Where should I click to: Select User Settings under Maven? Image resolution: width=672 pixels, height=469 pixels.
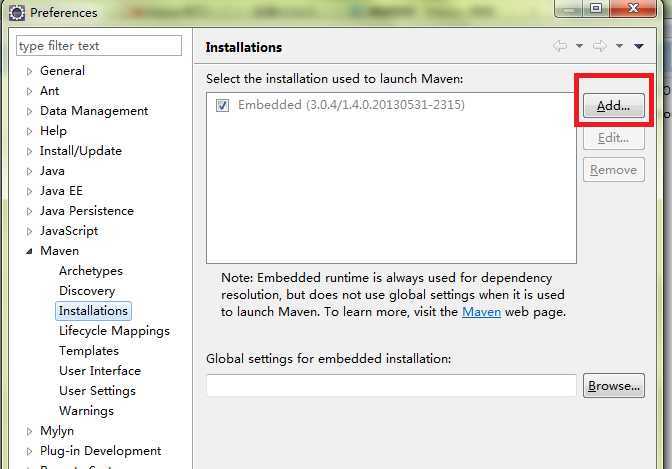coord(97,391)
